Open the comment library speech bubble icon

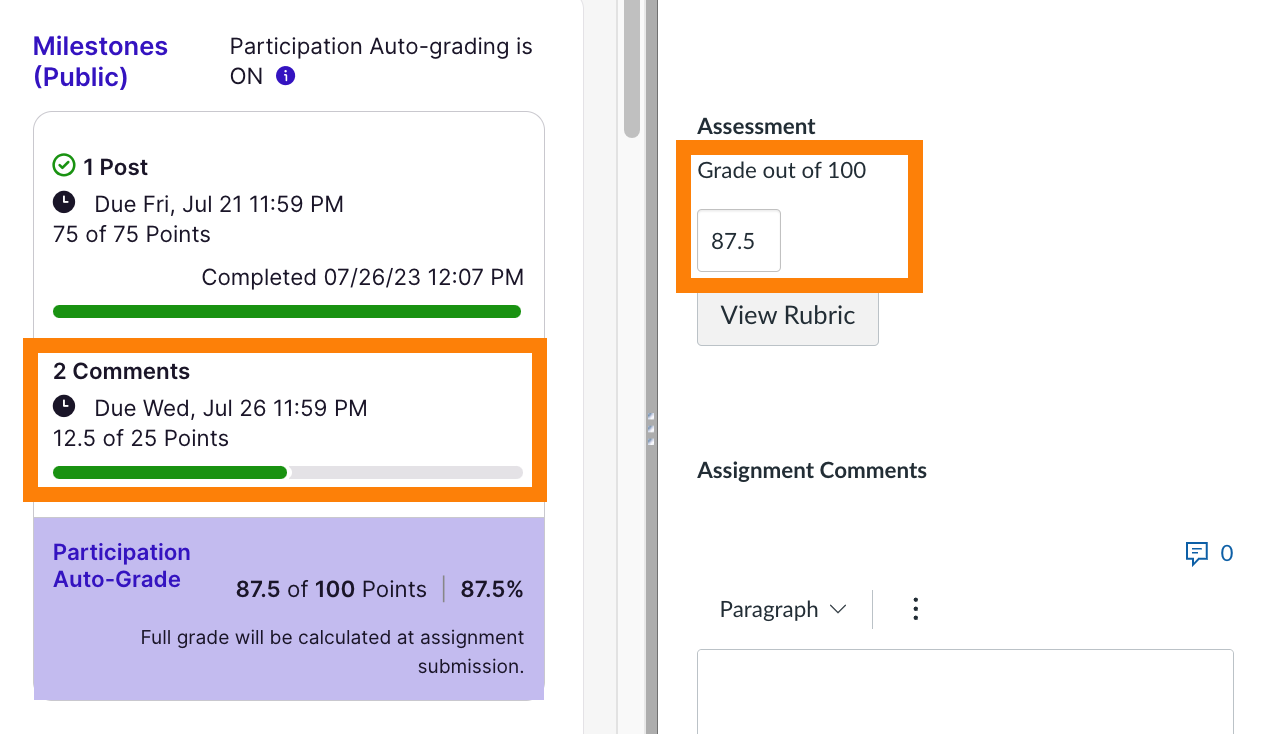[x=1196, y=553]
